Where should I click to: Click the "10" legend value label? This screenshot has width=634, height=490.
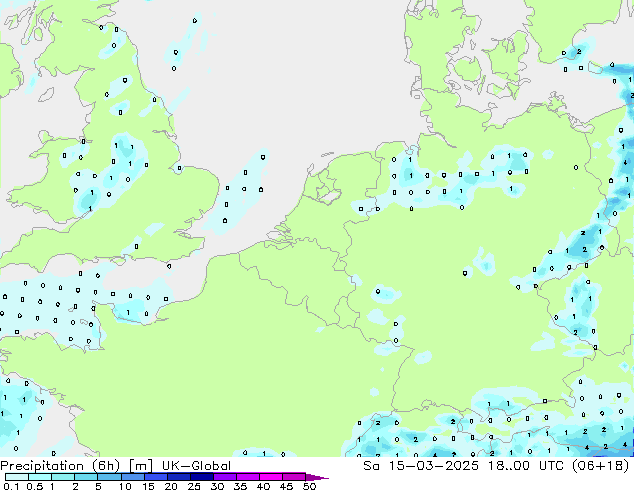click(x=125, y=486)
